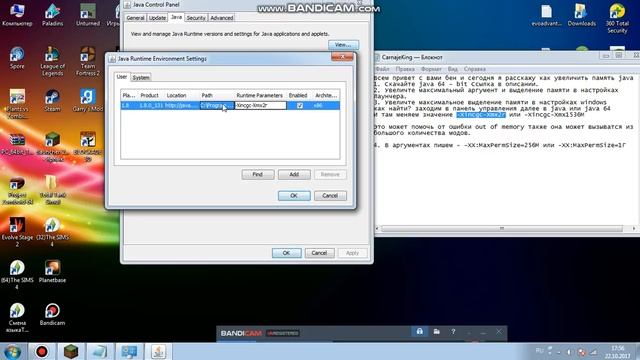Switch to the Java taskbar icon
The height and width of the screenshot is (360, 640).
[158, 351]
